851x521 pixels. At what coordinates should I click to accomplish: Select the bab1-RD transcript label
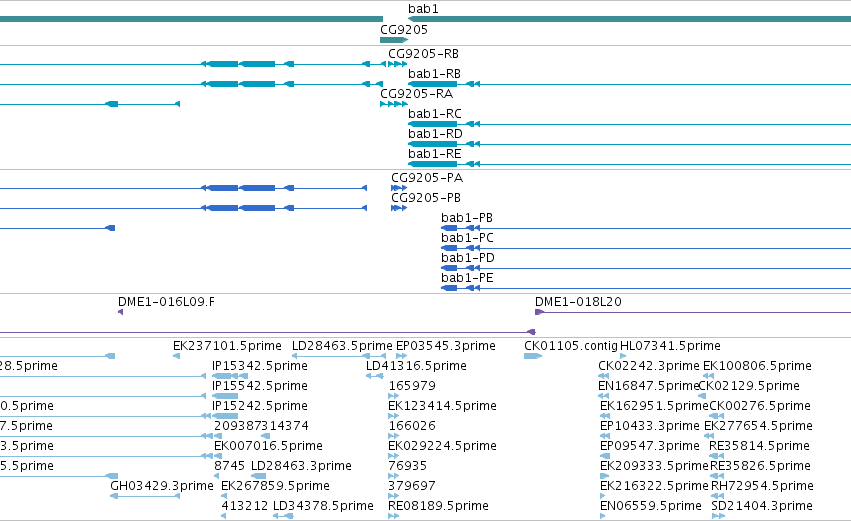click(x=435, y=134)
